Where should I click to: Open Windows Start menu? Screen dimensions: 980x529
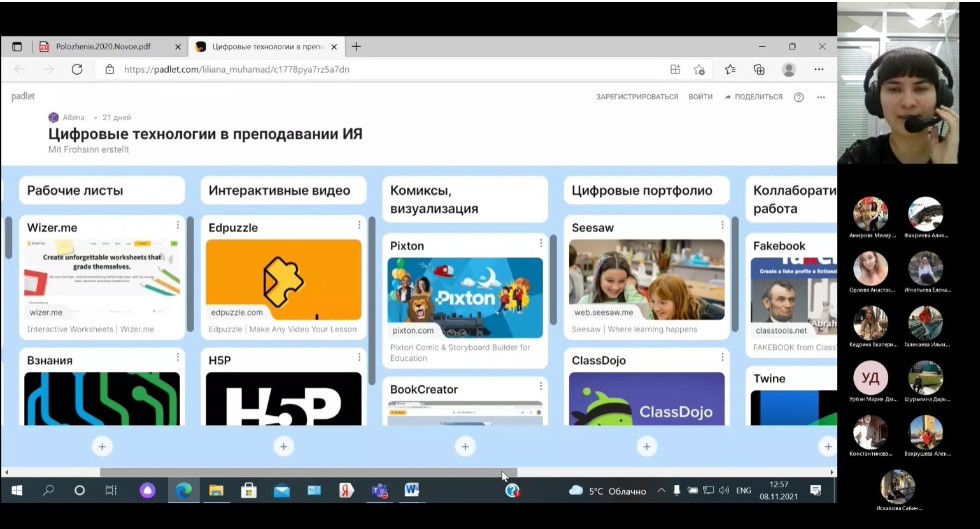click(x=17, y=491)
